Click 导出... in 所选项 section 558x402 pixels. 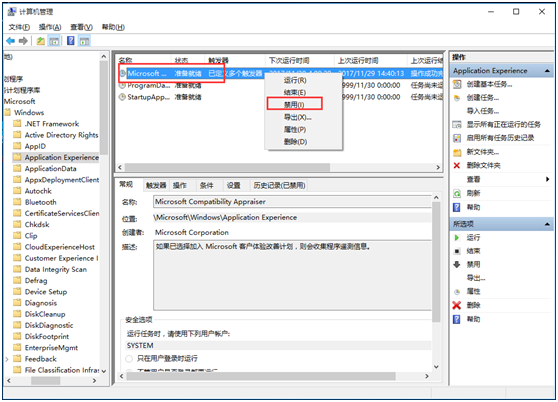pos(476,278)
